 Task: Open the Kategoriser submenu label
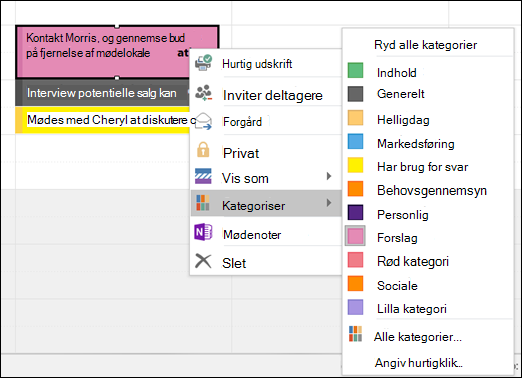coord(254,206)
